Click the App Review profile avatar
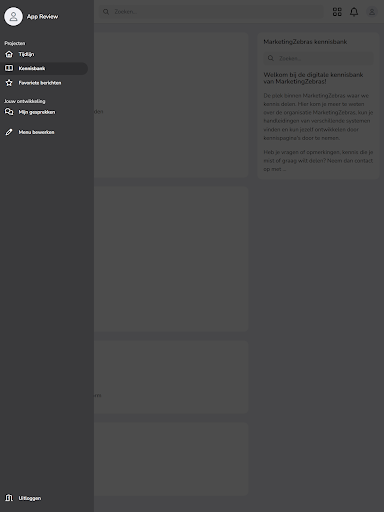The width and height of the screenshot is (384, 512). click(13, 16)
